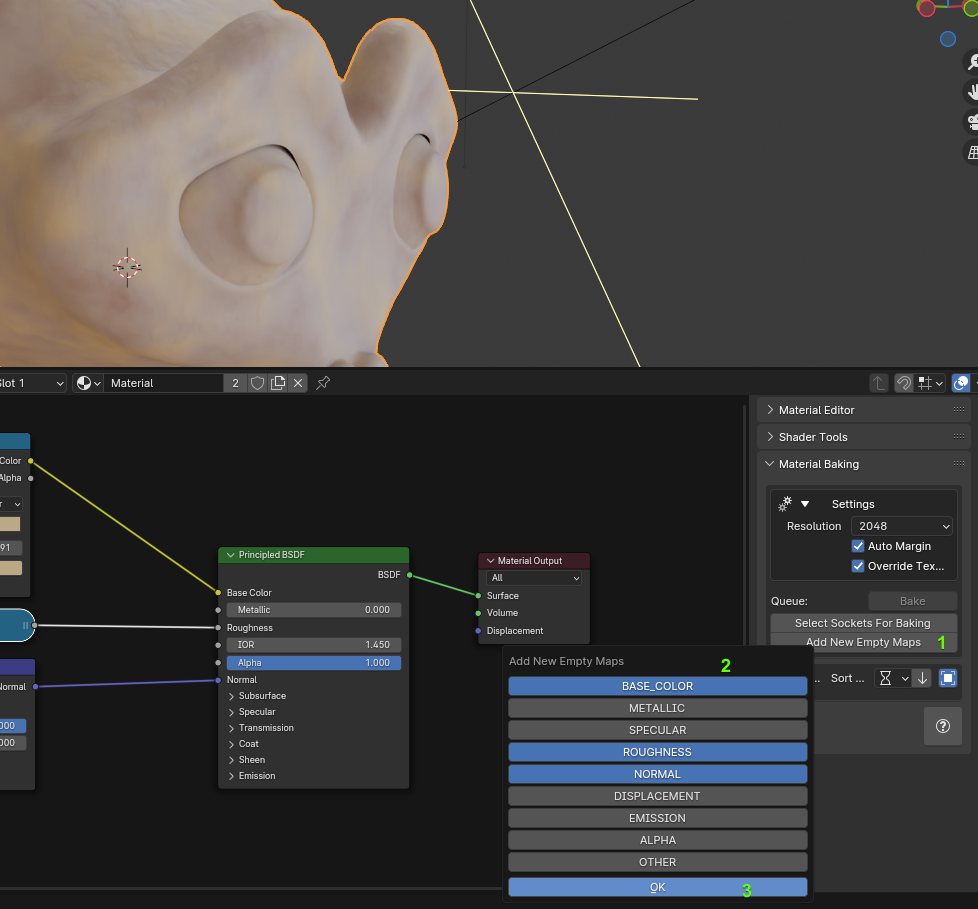Screen dimensions: 978x909
Task: Click the help question mark button
Action: [x=942, y=727]
